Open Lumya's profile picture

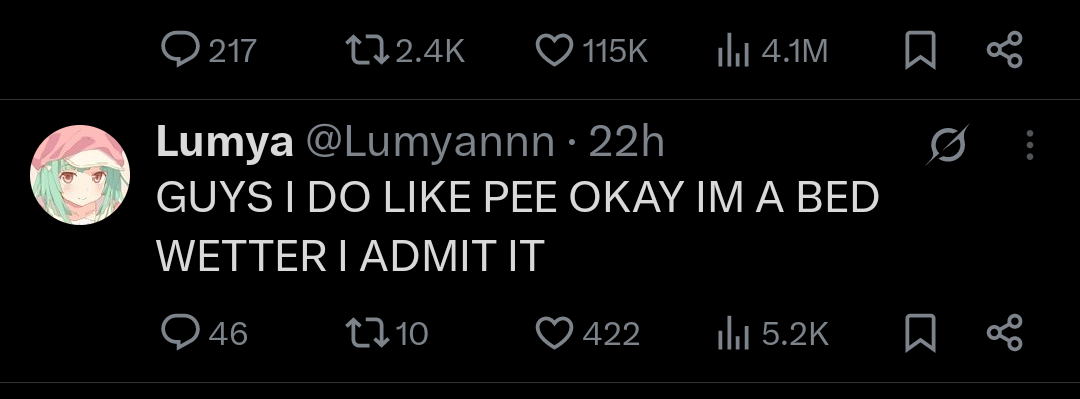coord(80,175)
